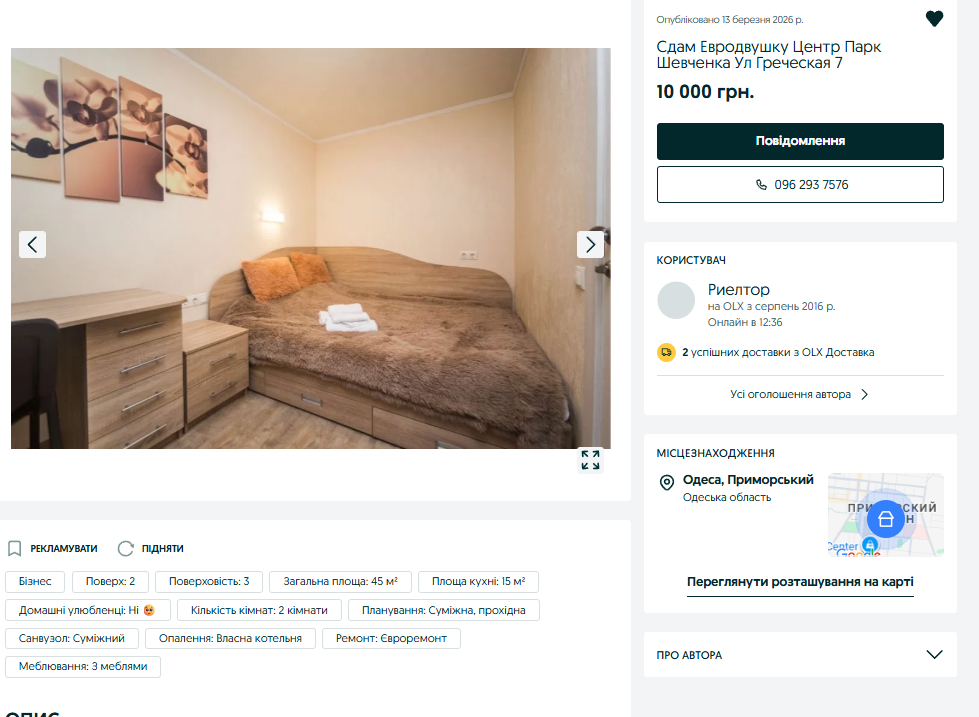979x717 pixels.
Task: Open Усі оголошення автора chevron link
Action: [800, 394]
